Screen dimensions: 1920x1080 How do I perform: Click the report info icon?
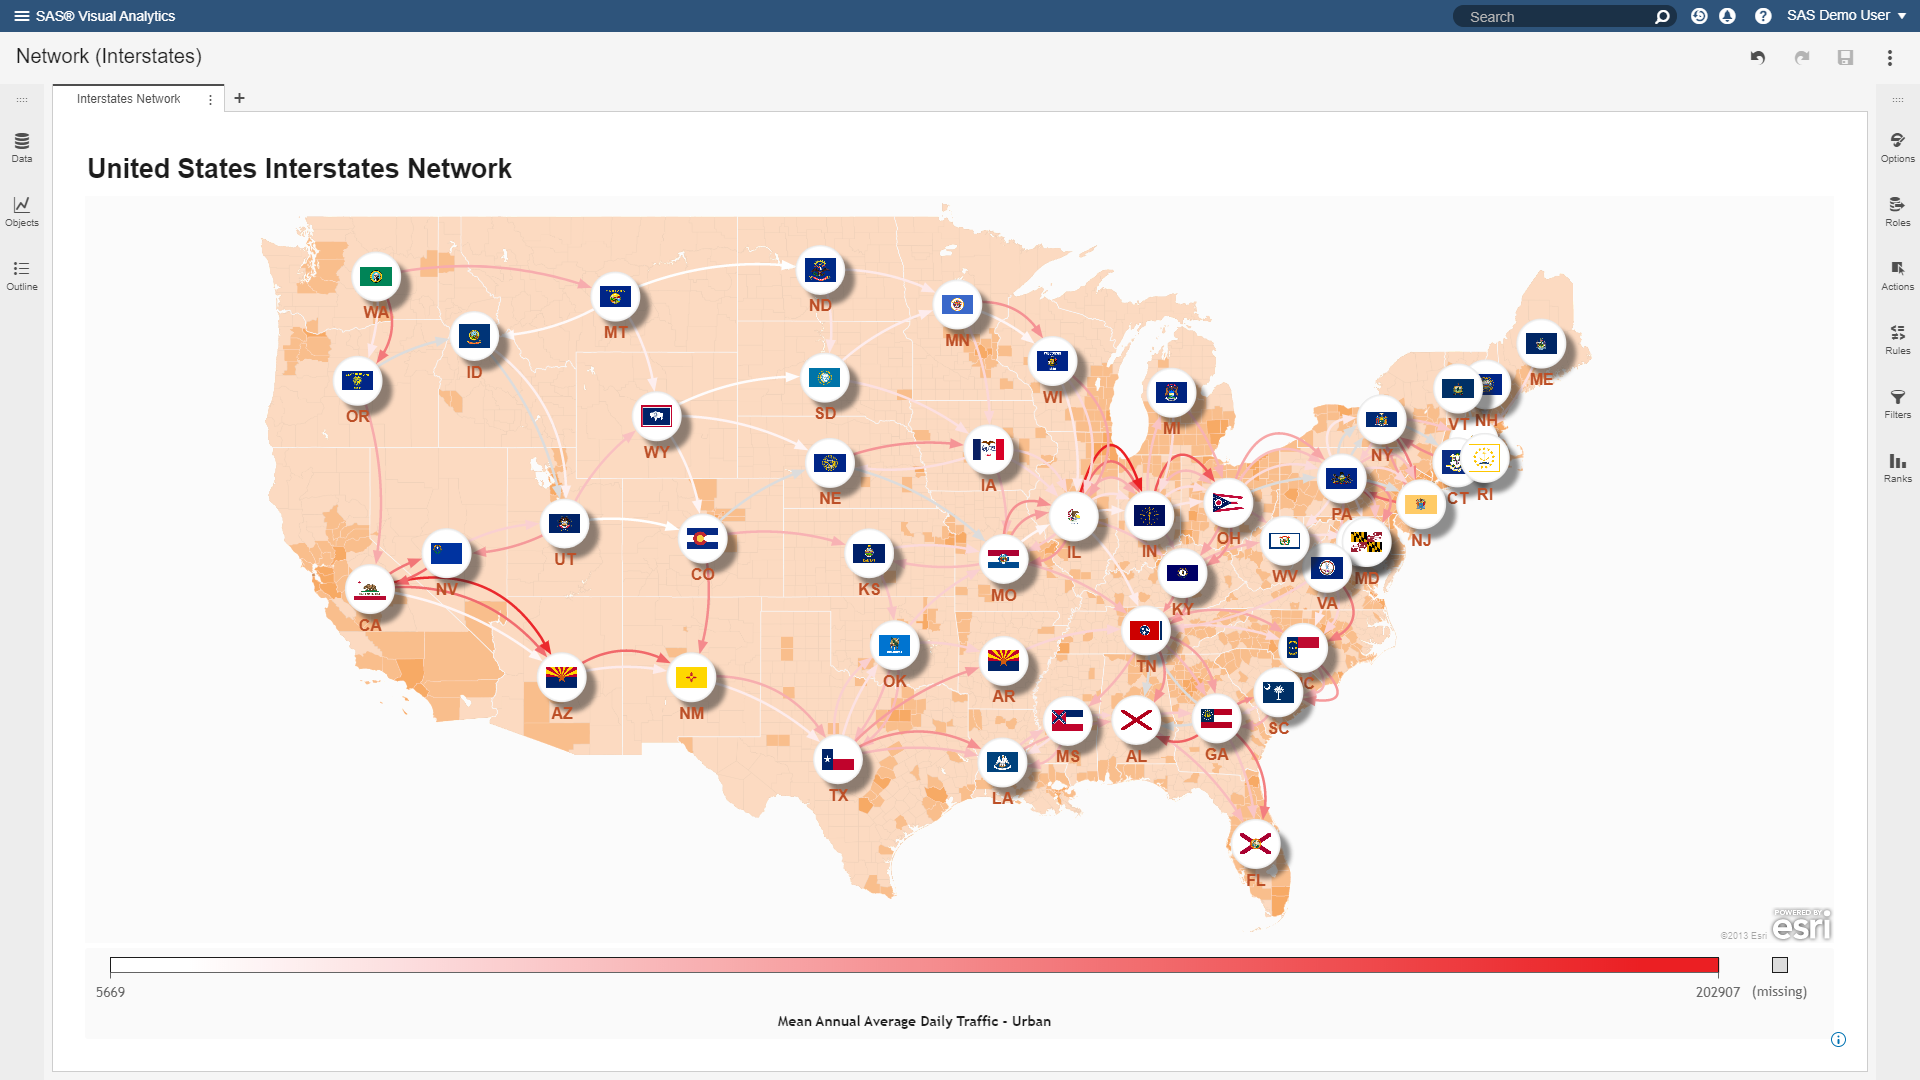[x=1838, y=1040]
